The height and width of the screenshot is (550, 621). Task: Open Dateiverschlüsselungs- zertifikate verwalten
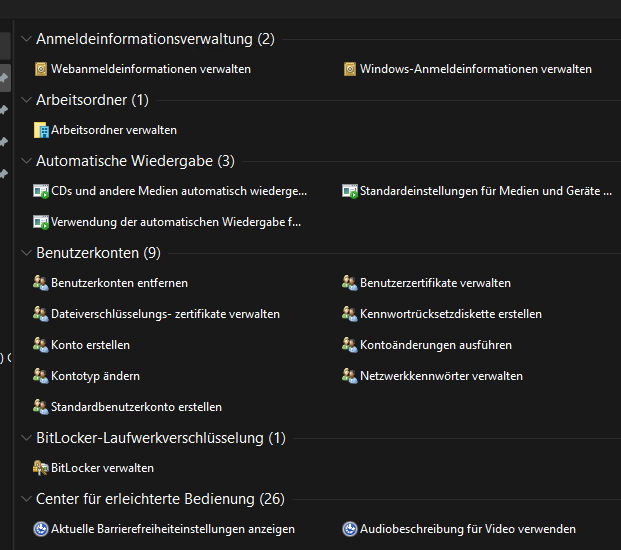coord(165,314)
